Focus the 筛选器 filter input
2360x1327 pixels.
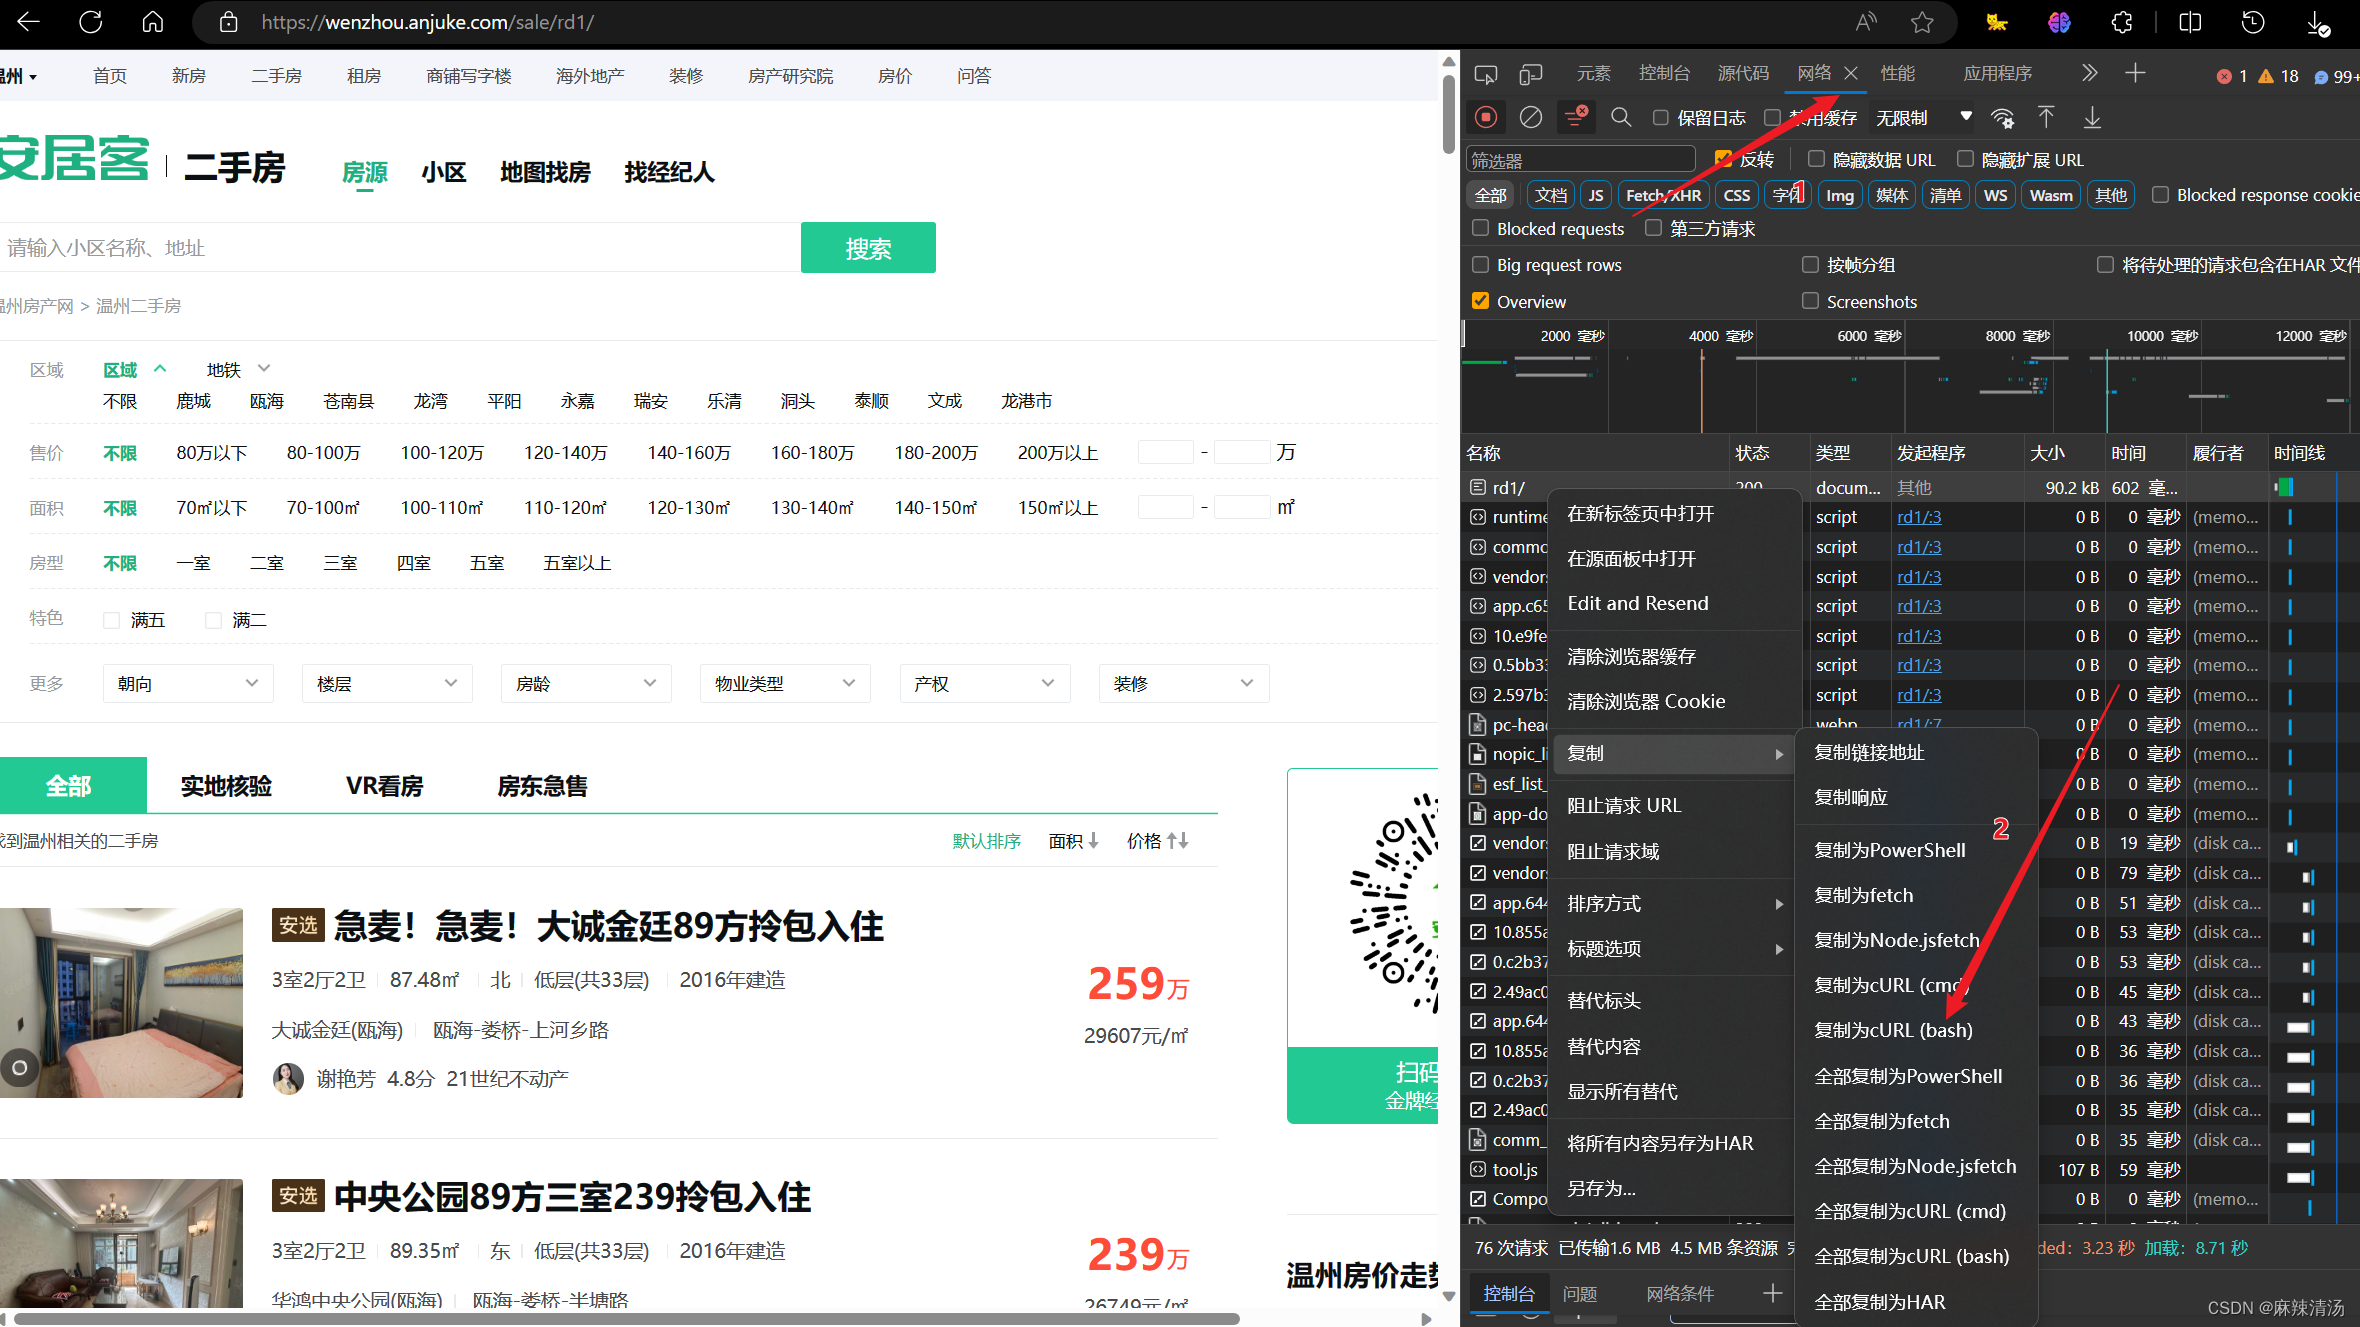pyautogui.click(x=1580, y=160)
